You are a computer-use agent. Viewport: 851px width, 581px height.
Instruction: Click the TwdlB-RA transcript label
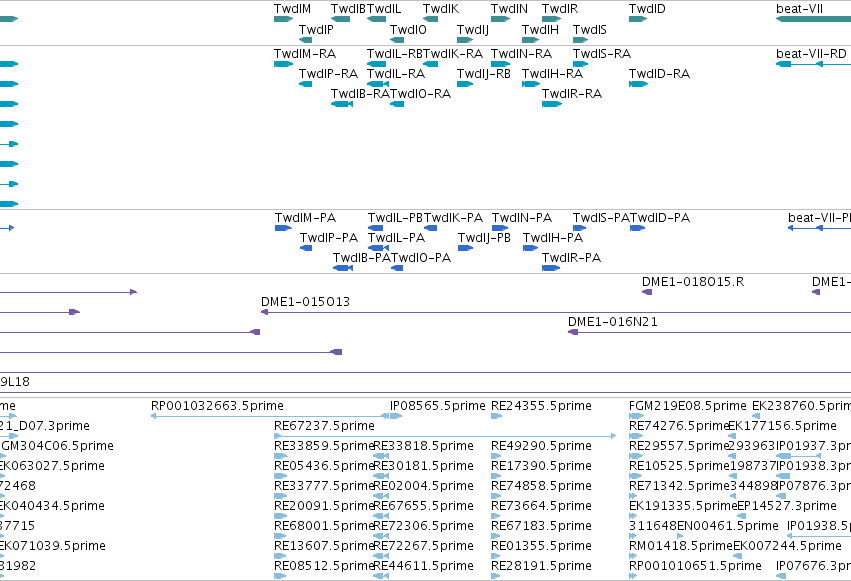tap(360, 94)
